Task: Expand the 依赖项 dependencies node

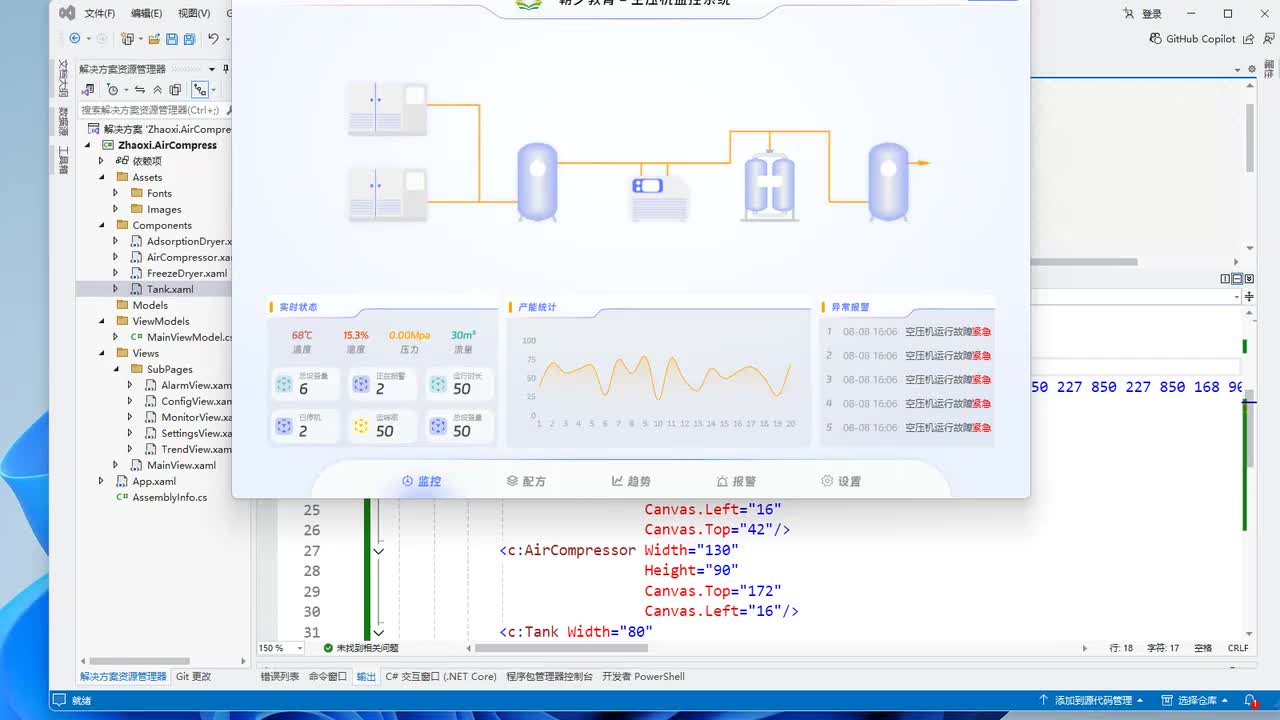Action: tap(101, 161)
